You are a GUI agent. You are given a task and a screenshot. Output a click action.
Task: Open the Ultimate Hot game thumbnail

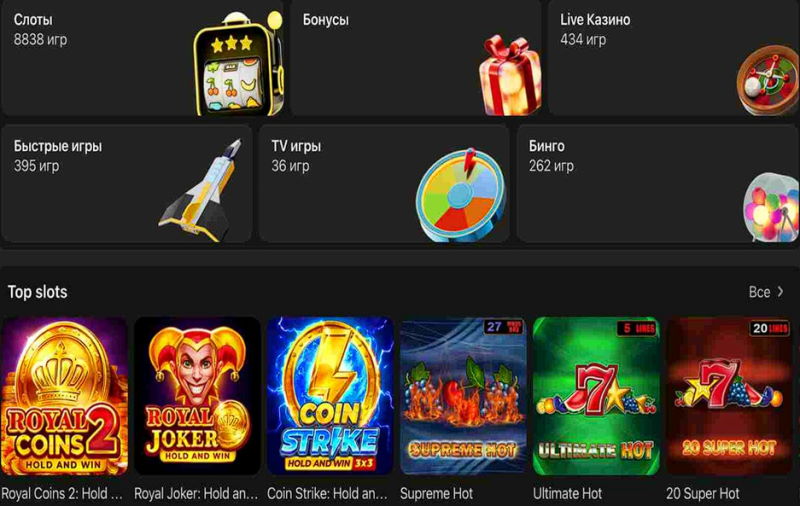pyautogui.click(x=596, y=396)
